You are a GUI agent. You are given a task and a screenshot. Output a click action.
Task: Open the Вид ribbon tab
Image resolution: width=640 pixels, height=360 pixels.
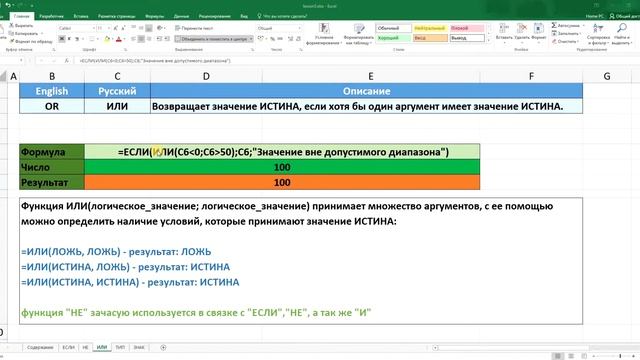pos(244,16)
